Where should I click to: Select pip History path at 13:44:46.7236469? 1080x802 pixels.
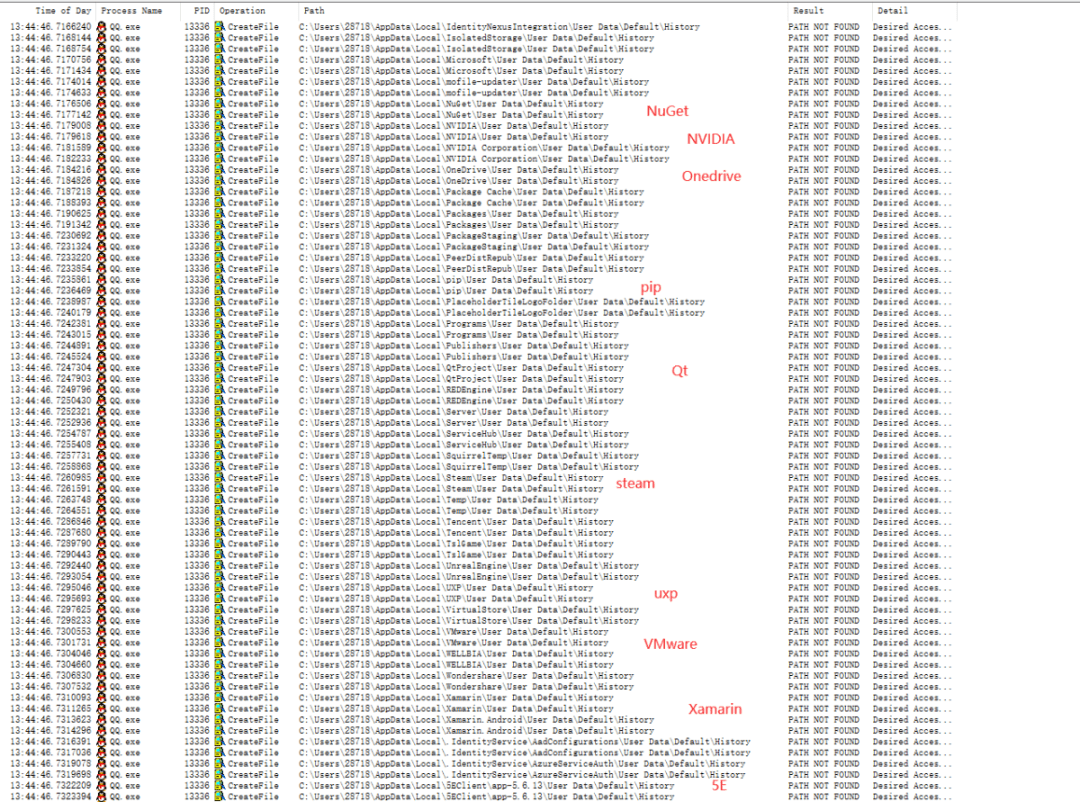446,291
